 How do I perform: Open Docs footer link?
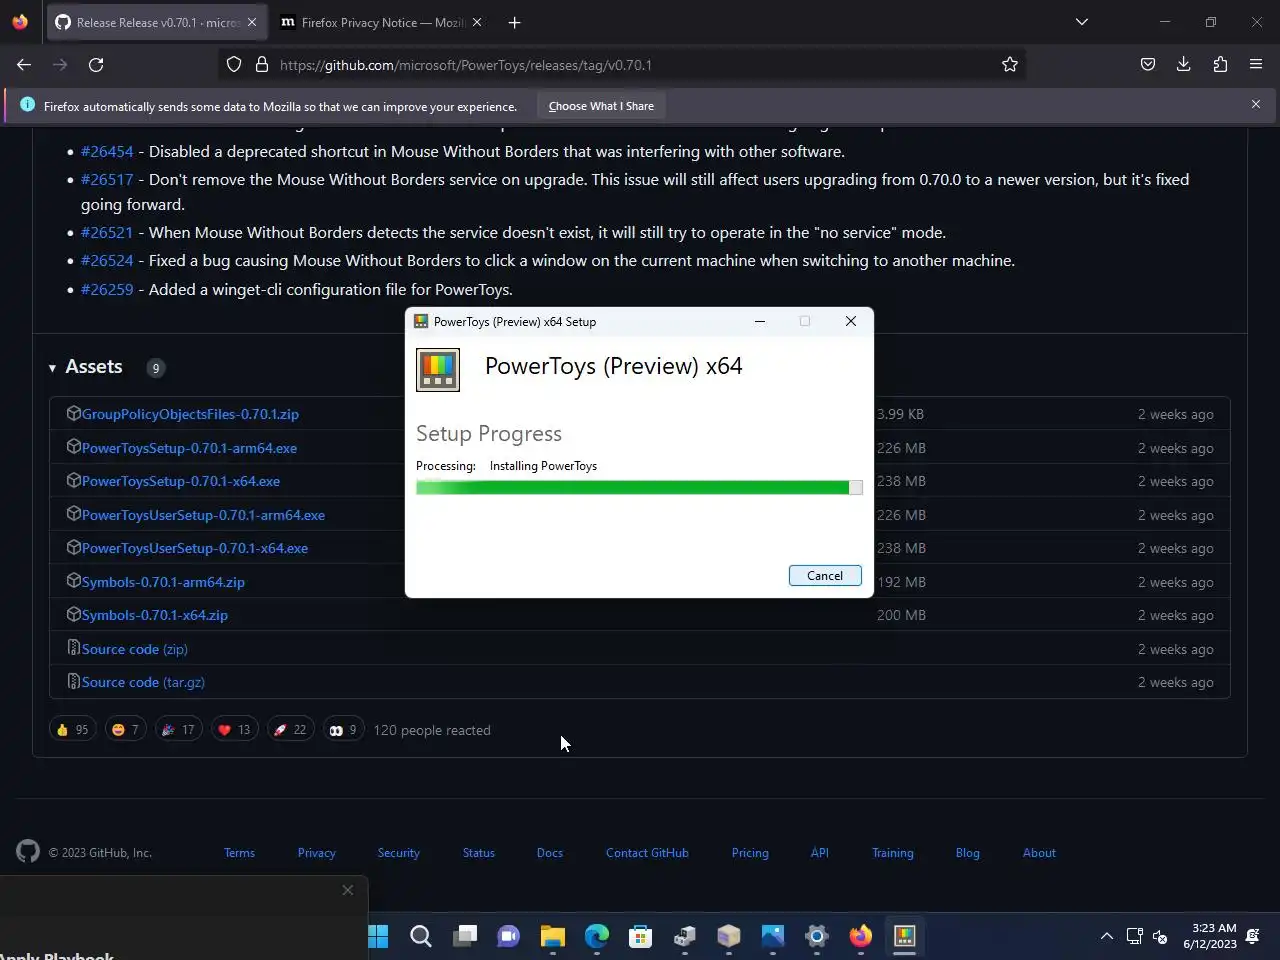tap(549, 853)
